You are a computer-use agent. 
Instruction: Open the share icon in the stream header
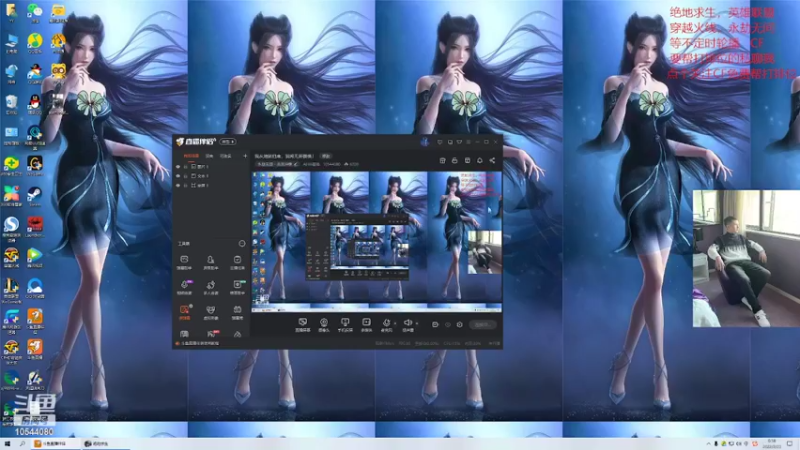pos(492,160)
